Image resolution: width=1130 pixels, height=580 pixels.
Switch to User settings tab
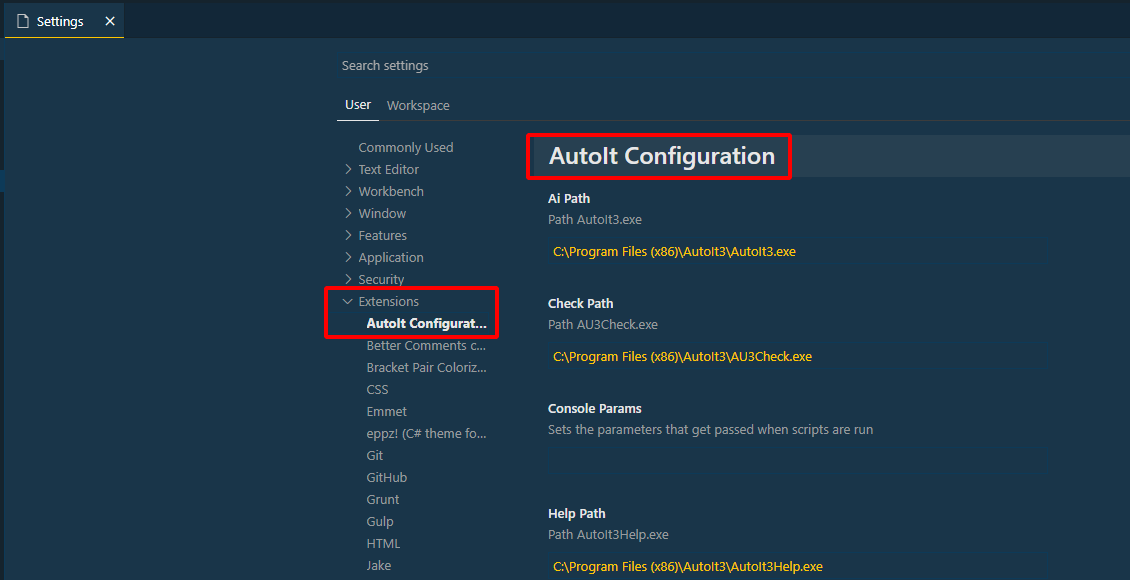[x=357, y=105]
